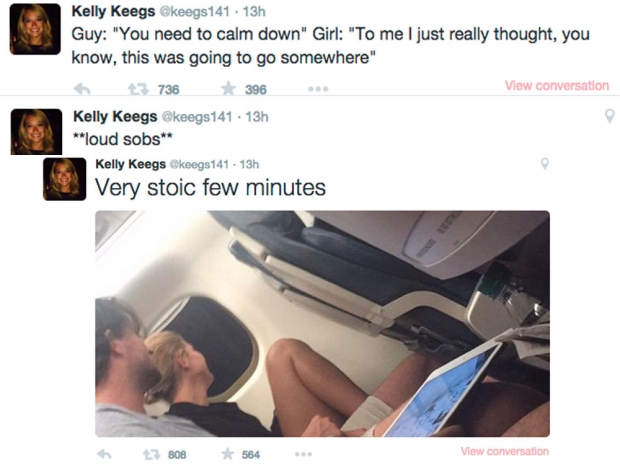This screenshot has height=465, width=620.
Task: Enlarge the airplane seat photo
Action: (322, 323)
